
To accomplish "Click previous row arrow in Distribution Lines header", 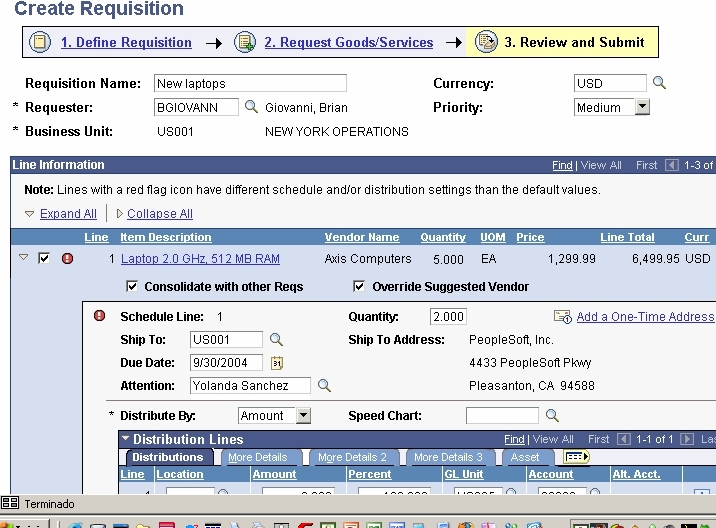I will click(x=623, y=439).
